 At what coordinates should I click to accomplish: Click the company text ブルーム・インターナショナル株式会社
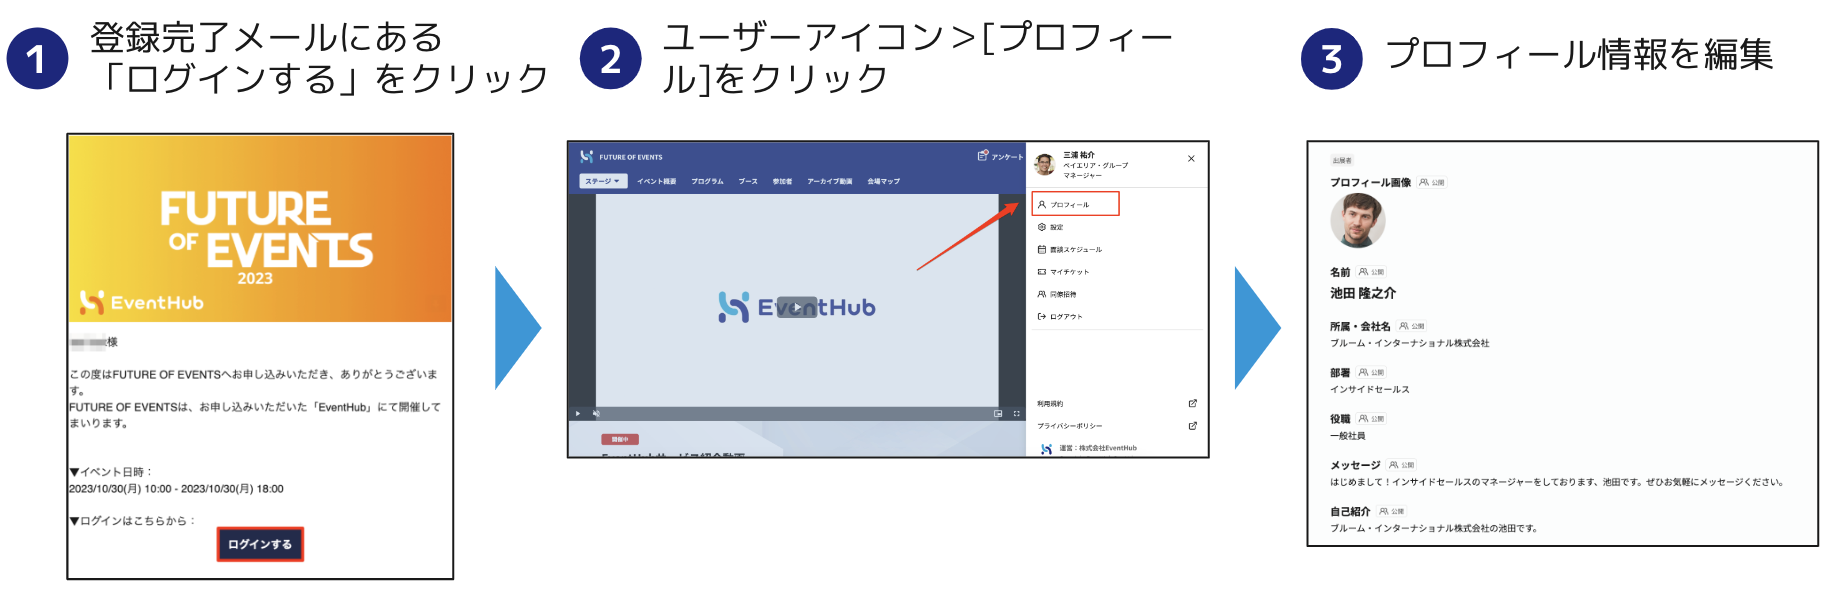click(x=1410, y=343)
